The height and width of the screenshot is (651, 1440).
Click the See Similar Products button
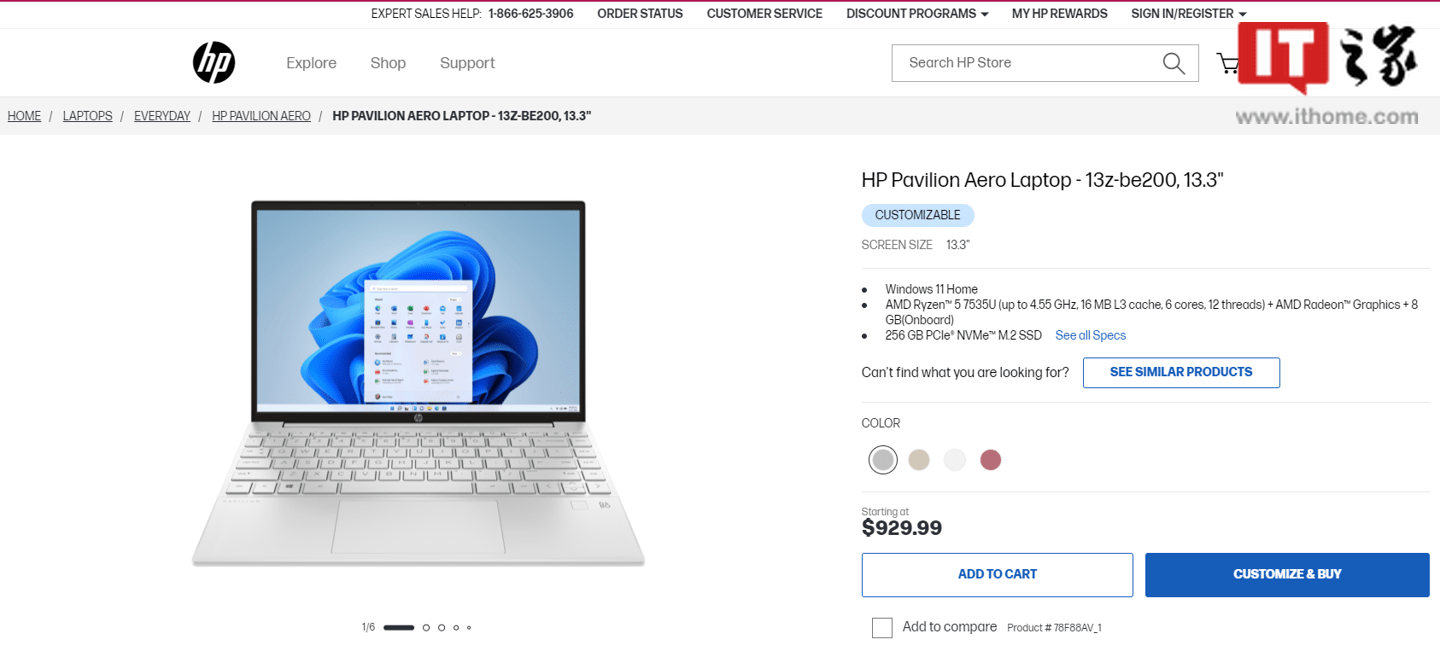pos(1181,372)
